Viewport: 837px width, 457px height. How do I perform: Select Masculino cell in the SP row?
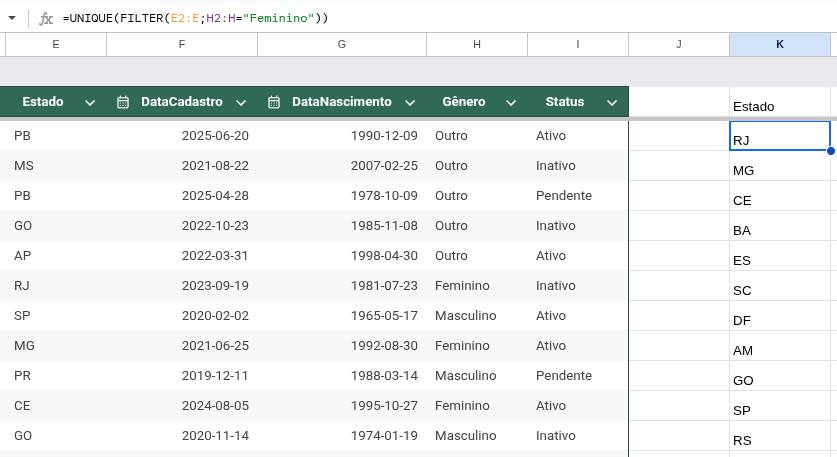tap(477, 316)
